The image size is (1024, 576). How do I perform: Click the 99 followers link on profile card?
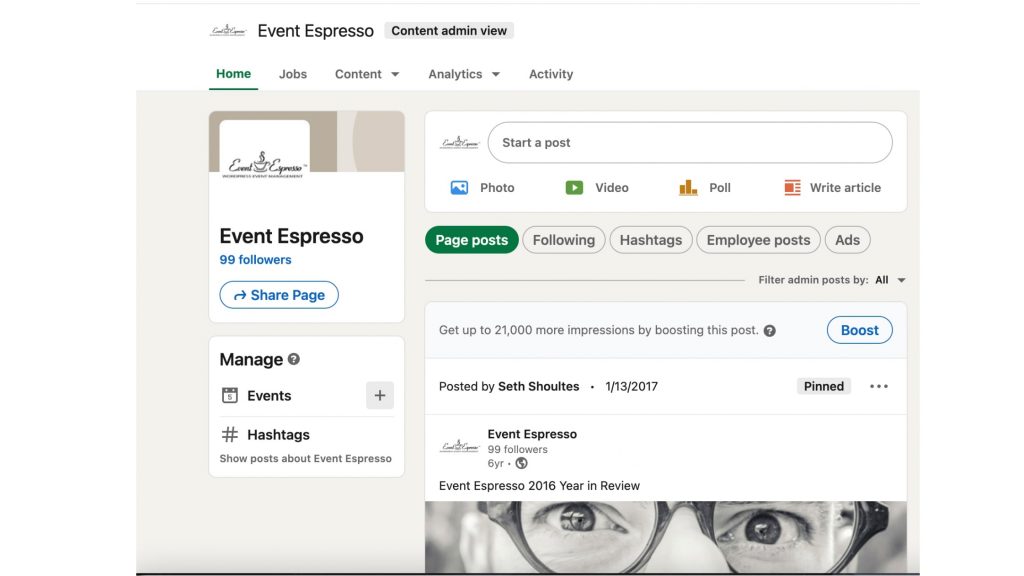pyautogui.click(x=255, y=259)
